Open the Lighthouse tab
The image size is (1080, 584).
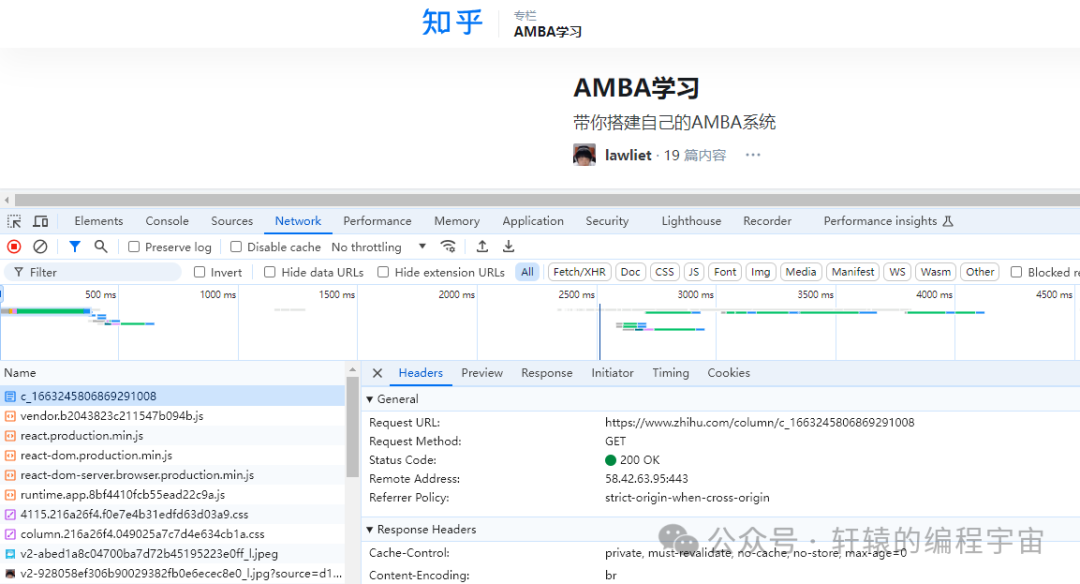[x=691, y=221]
